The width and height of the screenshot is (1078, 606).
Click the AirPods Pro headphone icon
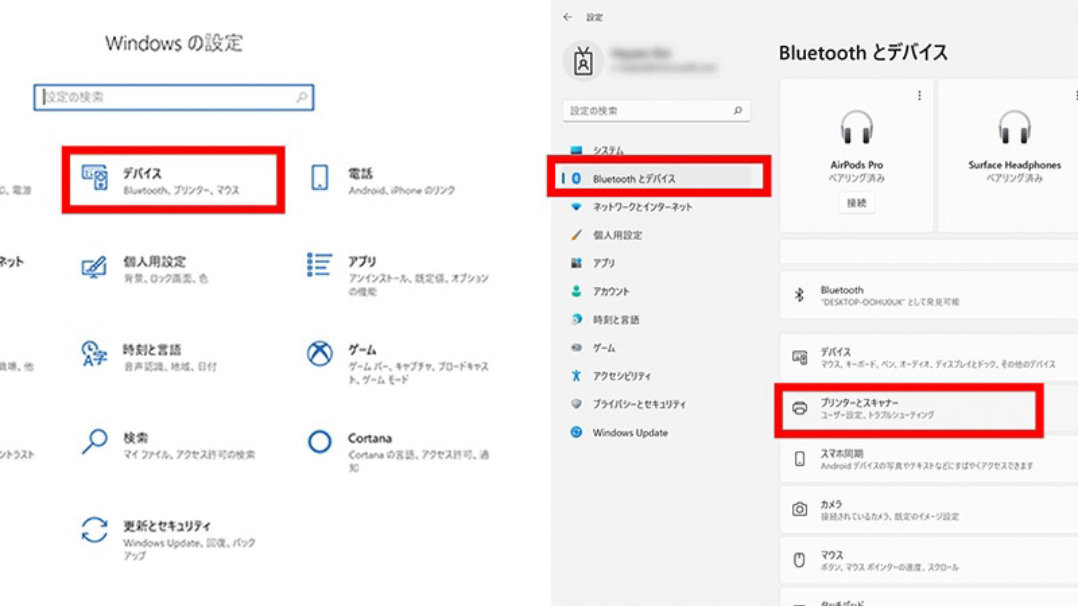pos(857,127)
